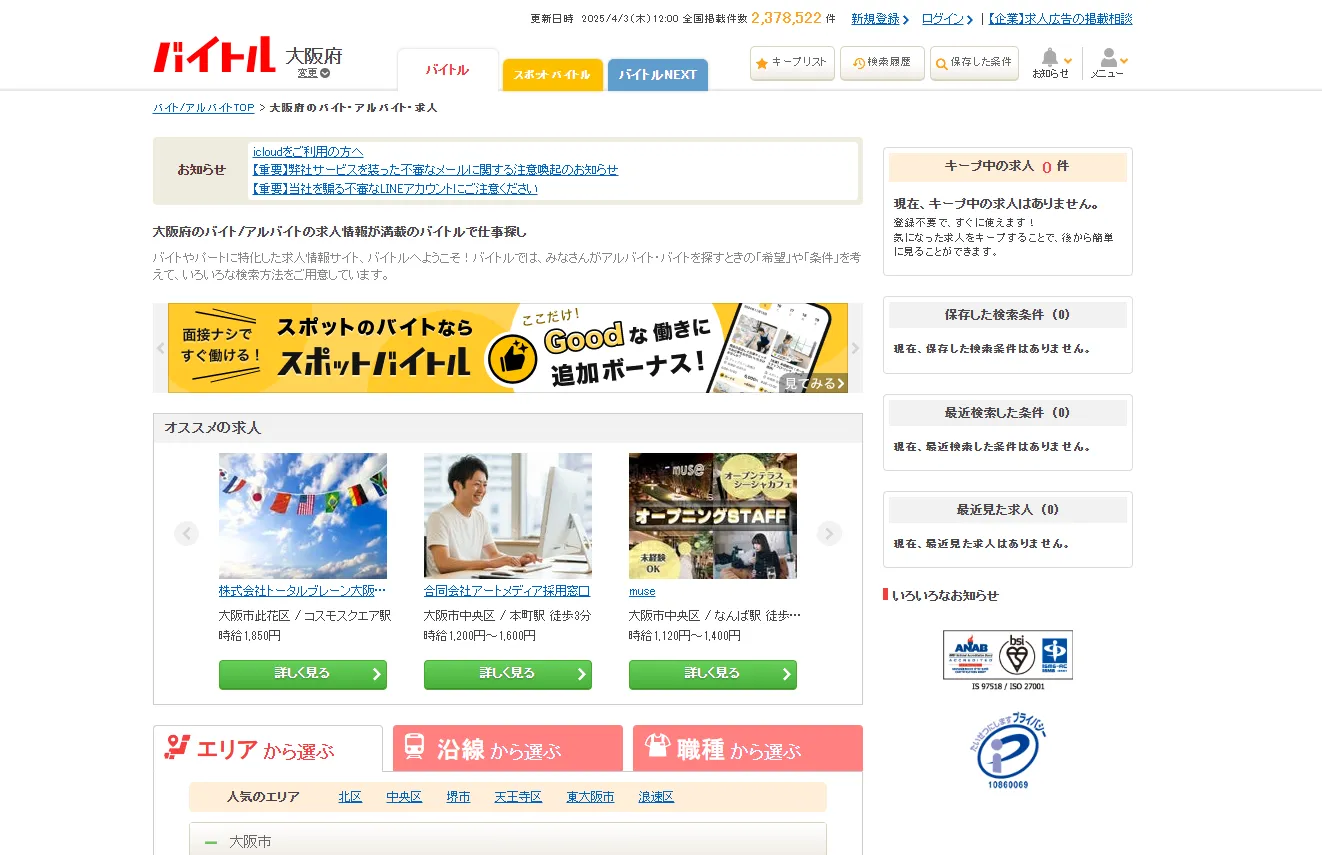1322x855 pixels.
Task: Select the バイトル tab
Action: coord(447,70)
